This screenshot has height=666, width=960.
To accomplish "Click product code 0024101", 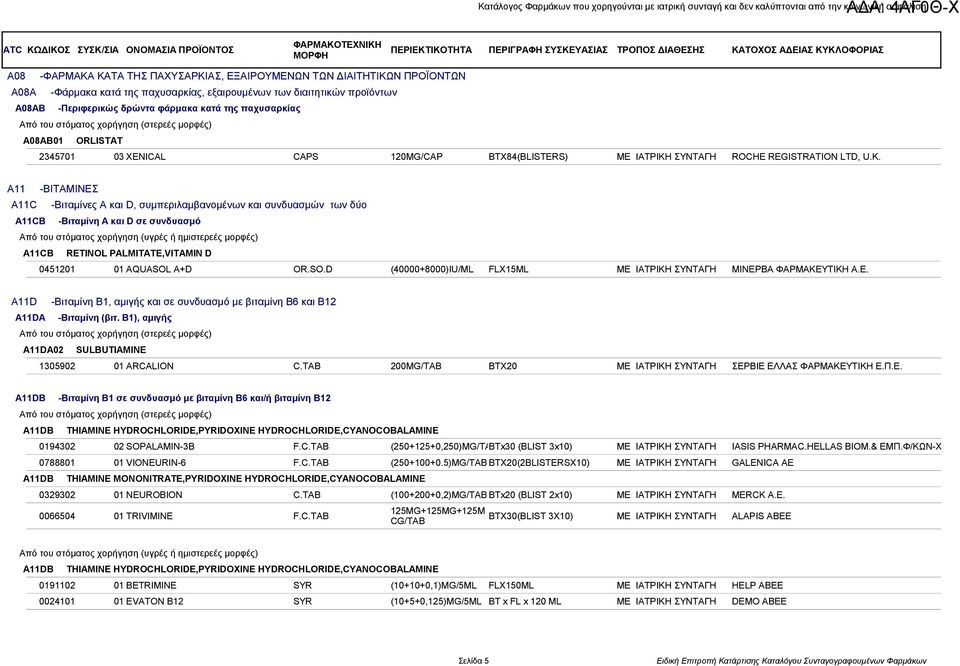I will [57, 602].
